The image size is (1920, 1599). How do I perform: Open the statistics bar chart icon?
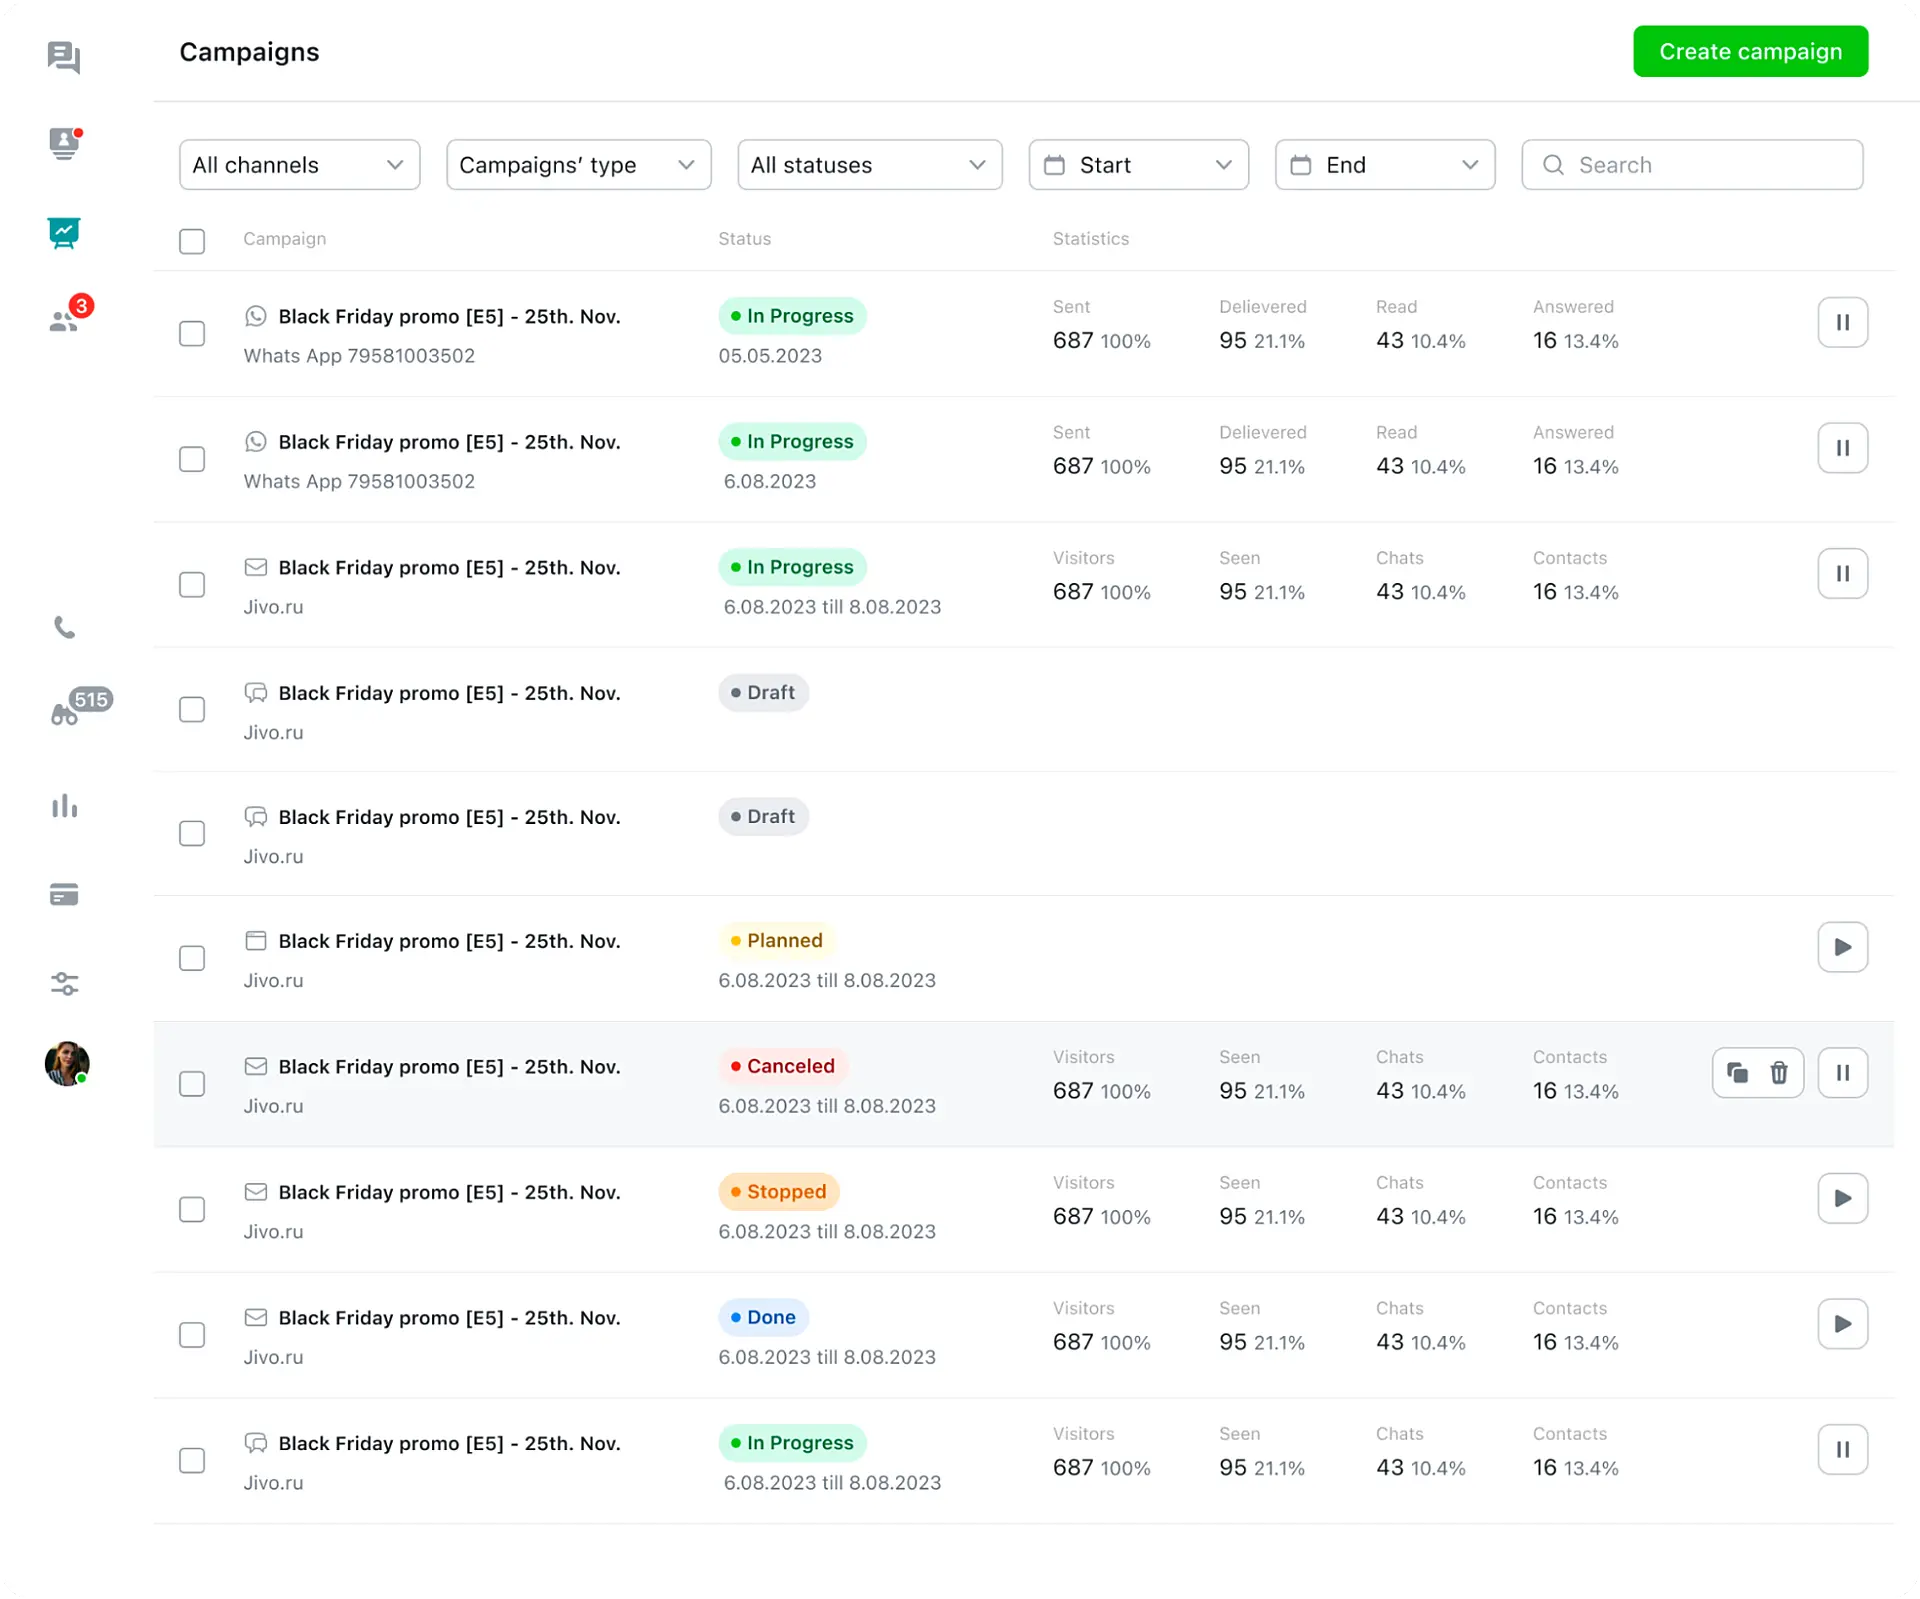point(64,806)
